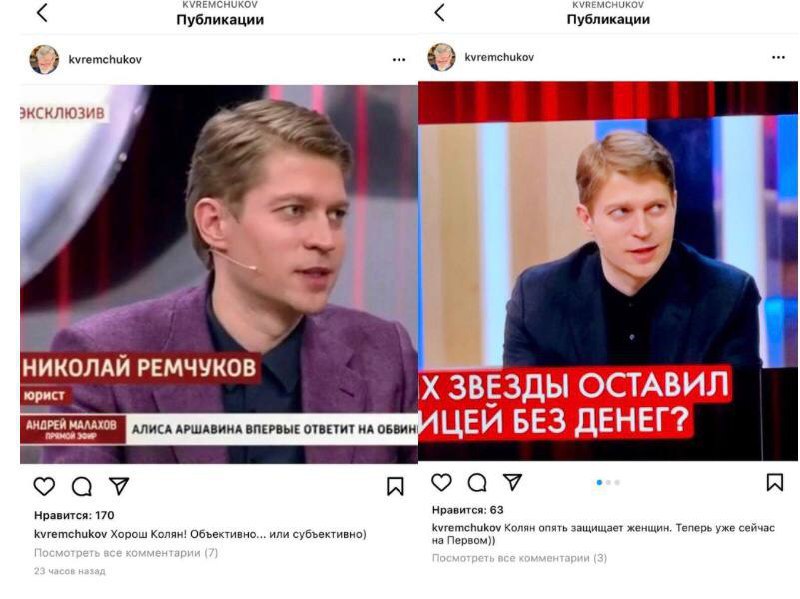Tap the back arrow on the left post
This screenshot has height=599, width=800.
(42, 13)
